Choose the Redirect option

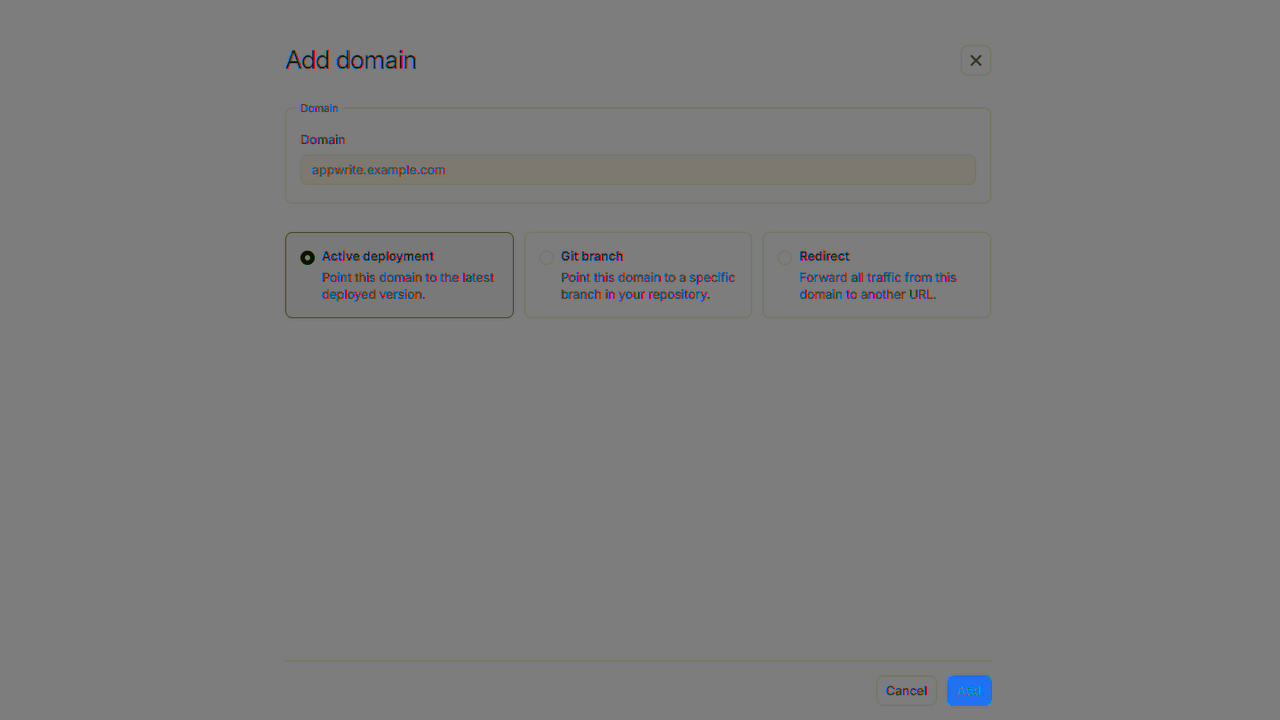[785, 257]
